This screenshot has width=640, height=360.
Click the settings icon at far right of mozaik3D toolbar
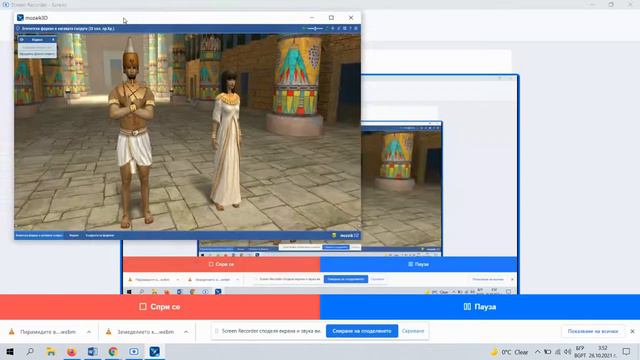[x=356, y=29]
